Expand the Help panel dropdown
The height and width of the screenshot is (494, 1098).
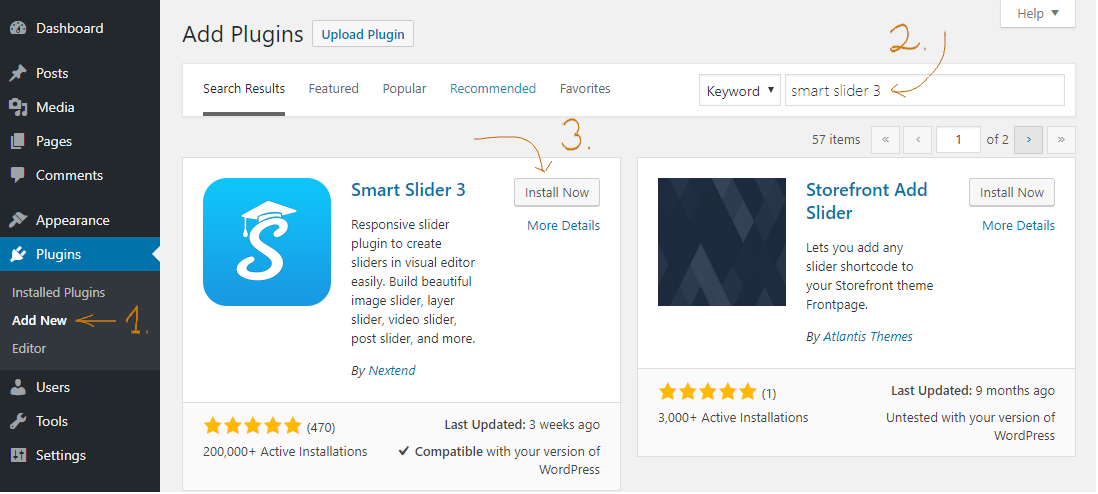point(1038,13)
